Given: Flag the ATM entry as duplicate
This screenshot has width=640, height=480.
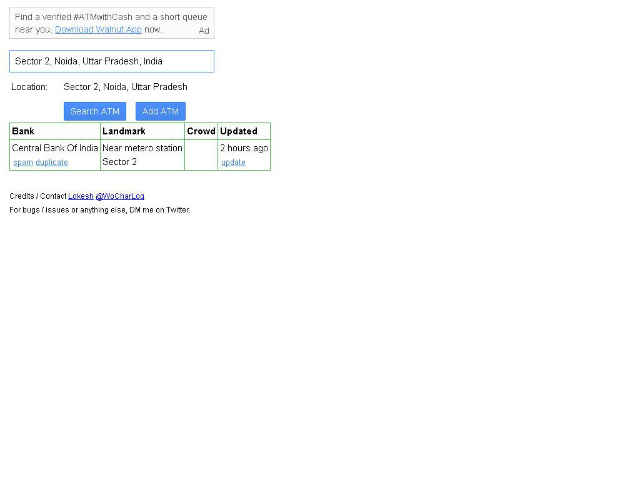Looking at the screenshot, I should [51, 162].
